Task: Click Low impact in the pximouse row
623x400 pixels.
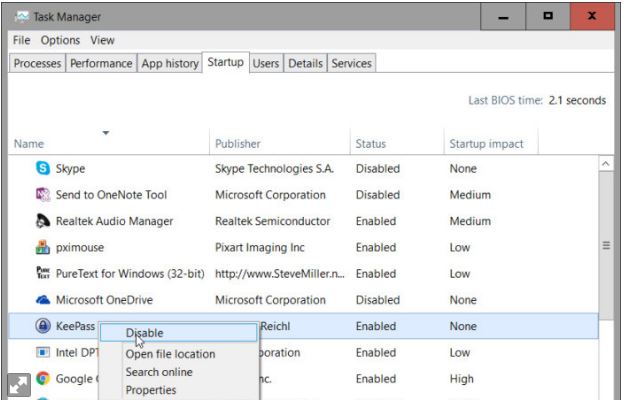Action: (460, 247)
